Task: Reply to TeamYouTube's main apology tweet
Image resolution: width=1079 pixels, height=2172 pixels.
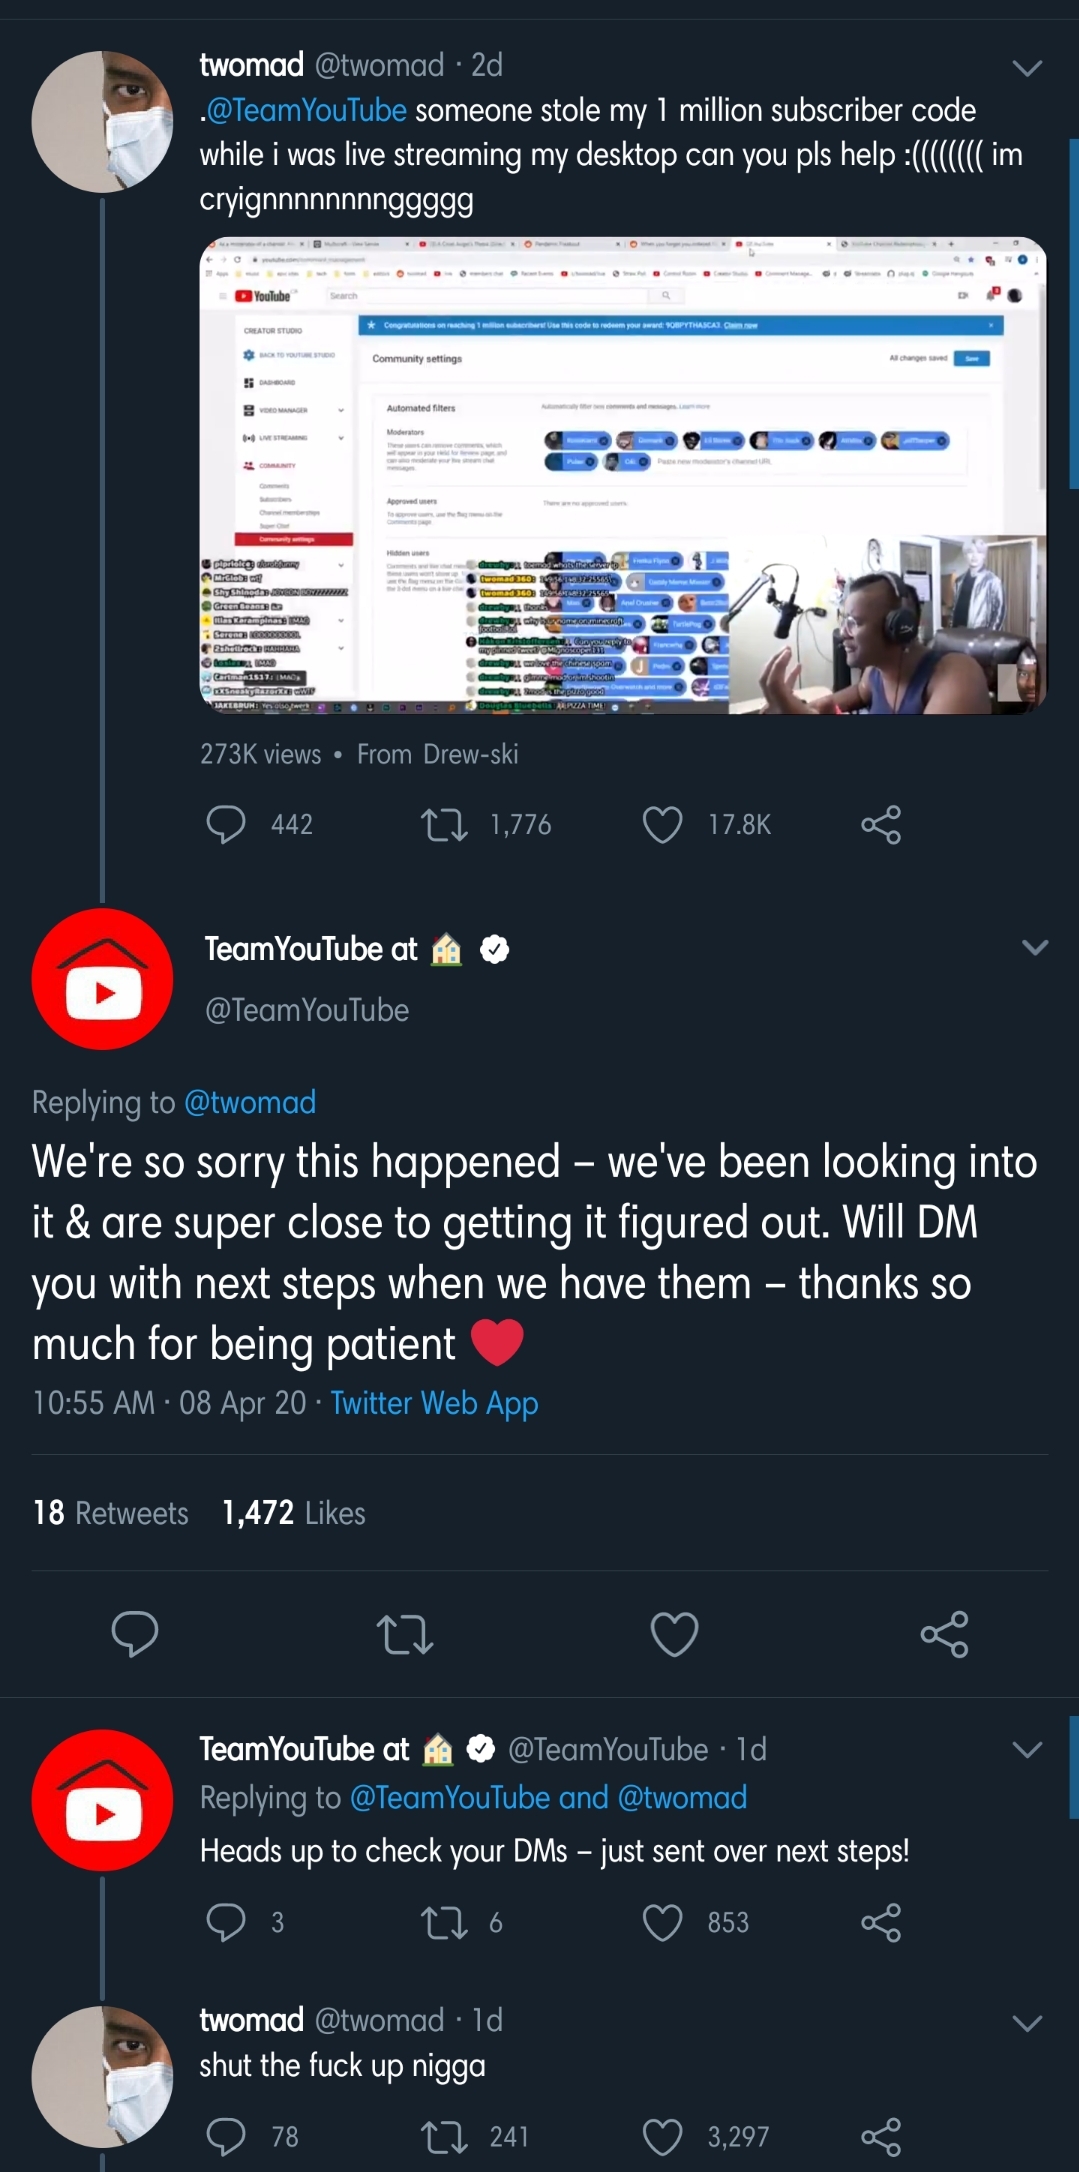Action: [x=135, y=1634]
